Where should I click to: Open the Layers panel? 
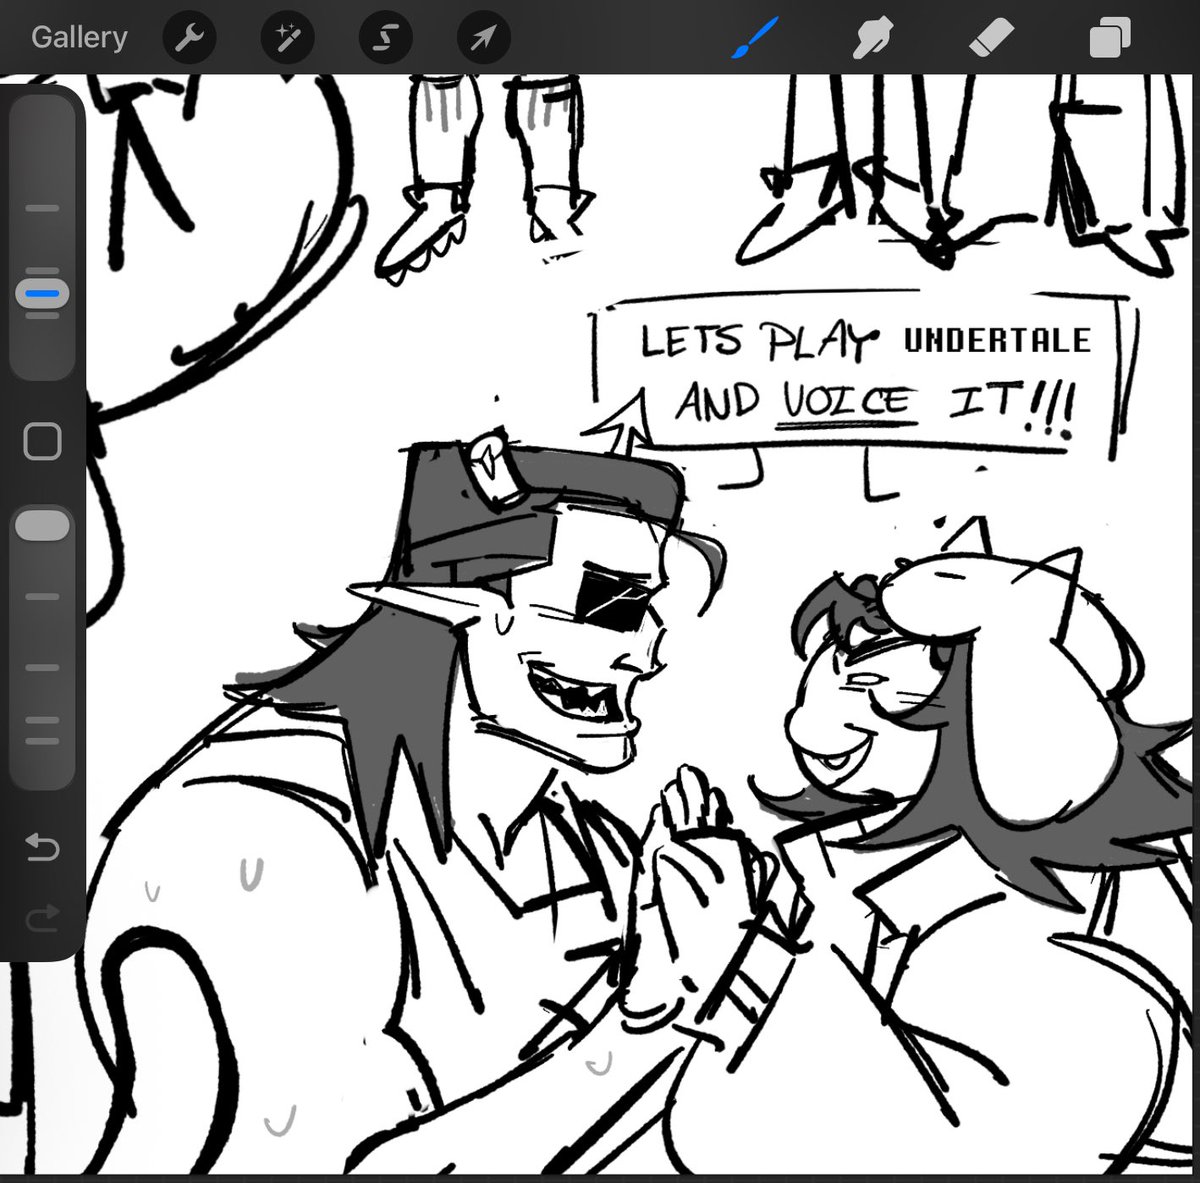point(1109,39)
